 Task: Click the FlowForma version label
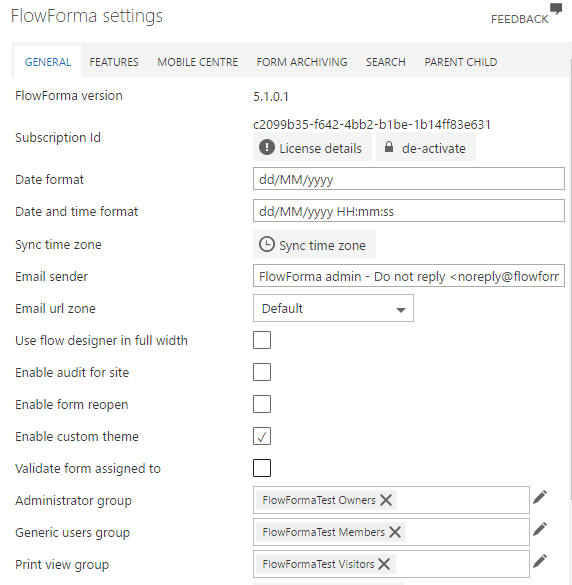tap(69, 96)
